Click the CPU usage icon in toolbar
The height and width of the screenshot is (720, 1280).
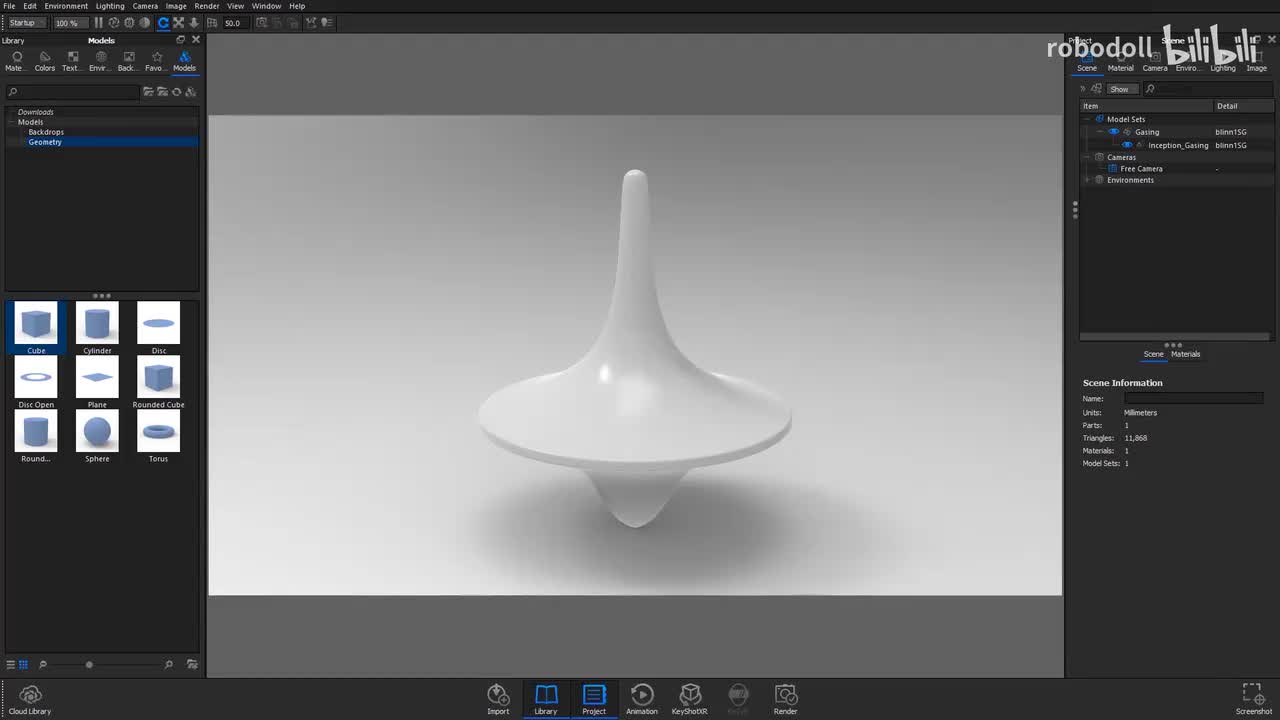click(x=129, y=22)
